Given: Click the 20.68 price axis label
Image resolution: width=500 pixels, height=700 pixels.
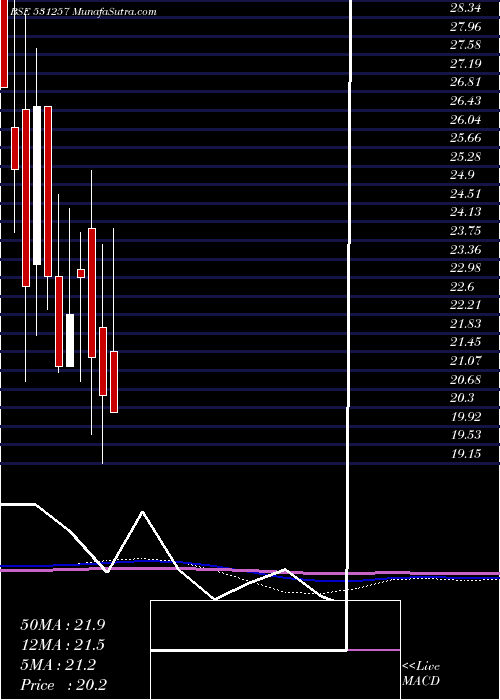Looking at the screenshot, I should (x=465, y=379).
